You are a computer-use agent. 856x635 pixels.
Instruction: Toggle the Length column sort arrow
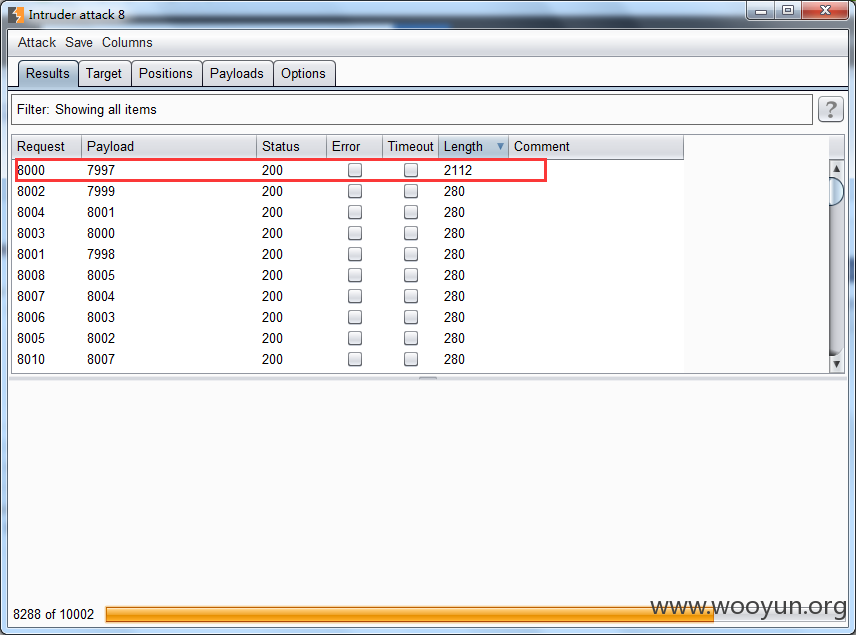(x=500, y=146)
